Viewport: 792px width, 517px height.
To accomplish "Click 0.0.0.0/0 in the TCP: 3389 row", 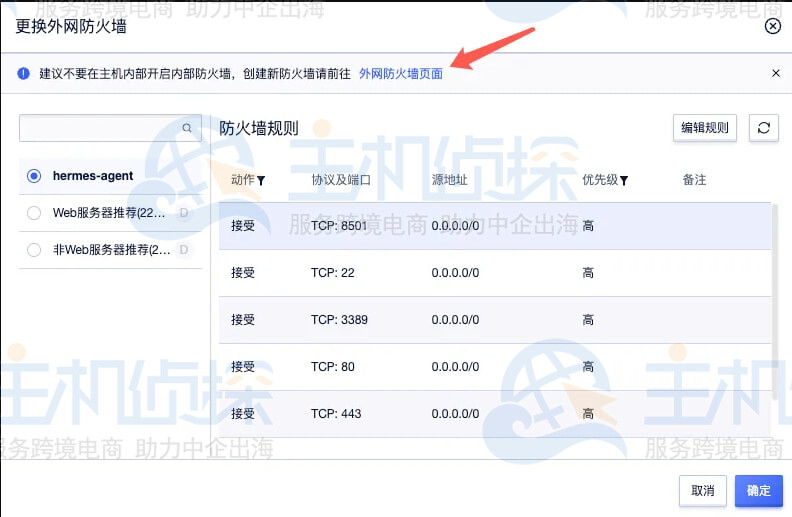I will coord(455,320).
